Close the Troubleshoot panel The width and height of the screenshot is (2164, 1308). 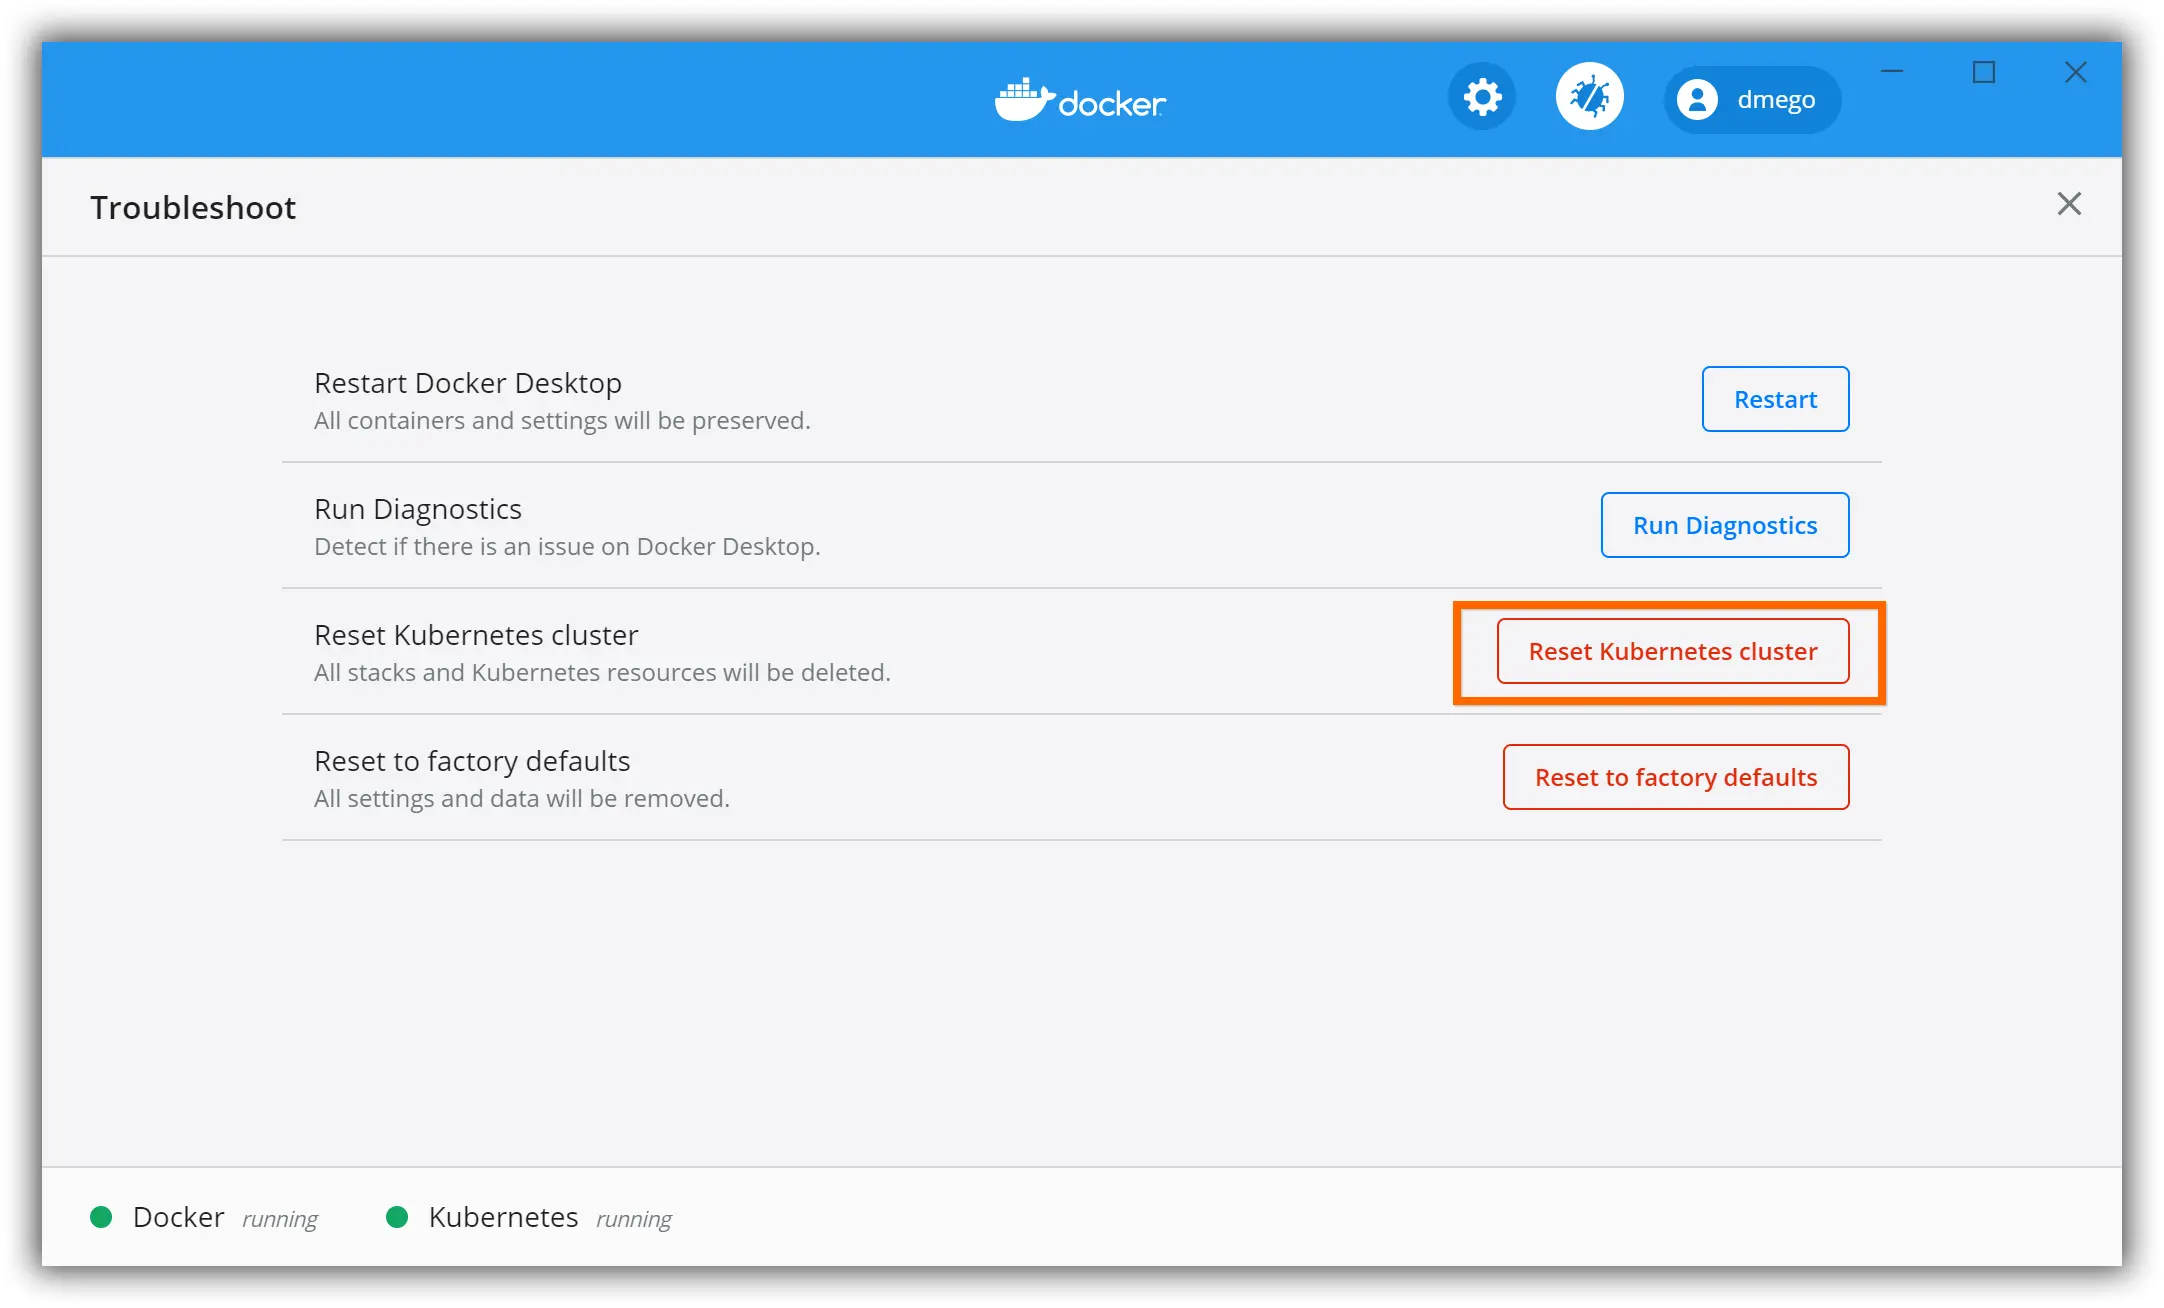[2069, 204]
